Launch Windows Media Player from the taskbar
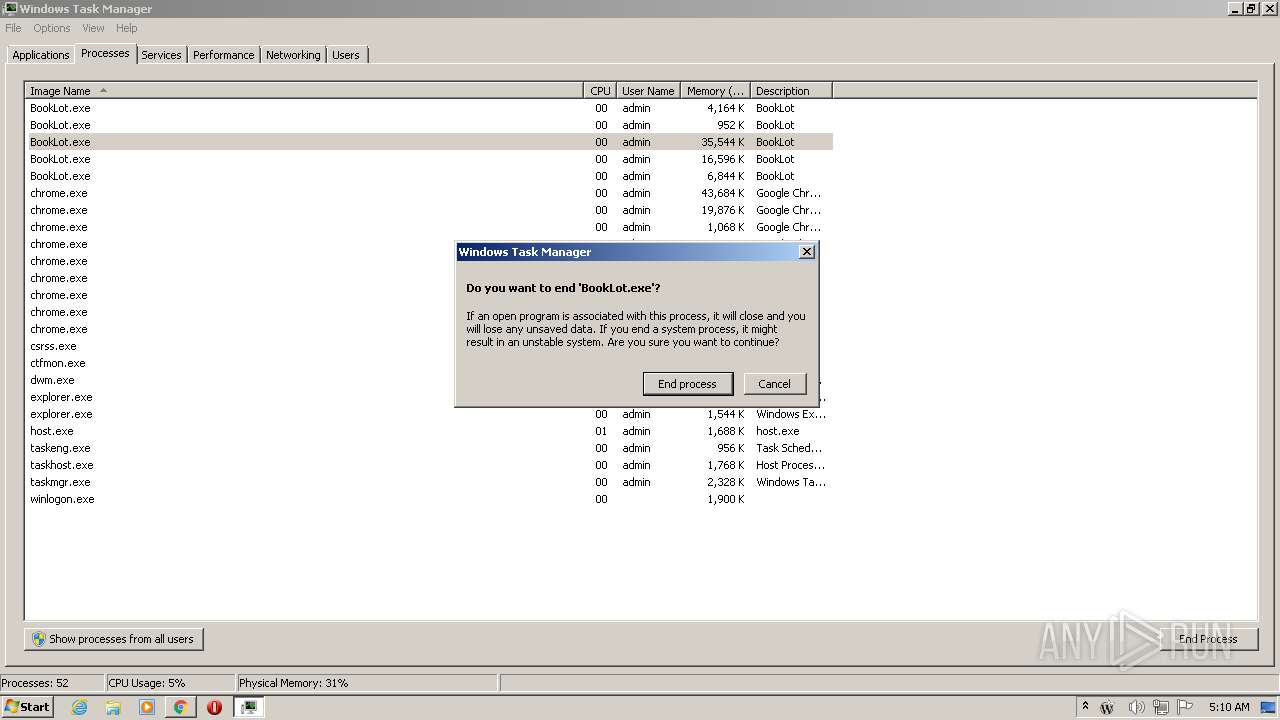The width and height of the screenshot is (1280, 720). (x=147, y=707)
